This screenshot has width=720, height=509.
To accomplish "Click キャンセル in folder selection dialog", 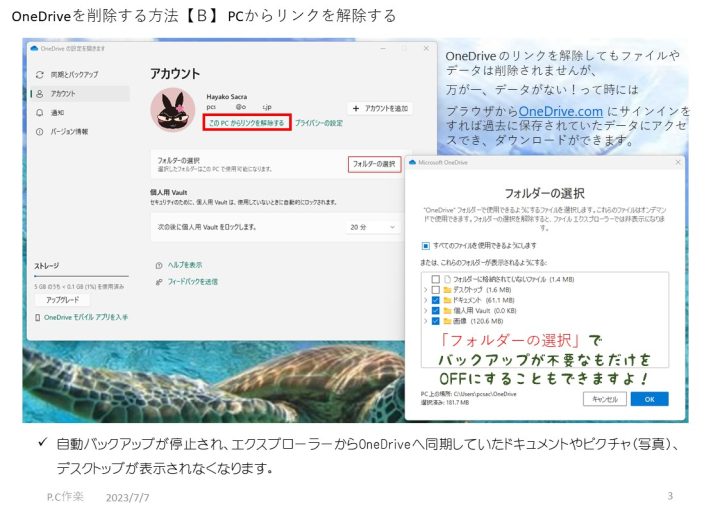I will (x=605, y=399).
